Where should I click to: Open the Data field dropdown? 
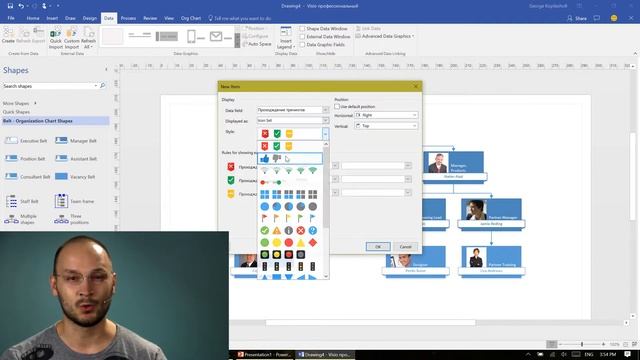(x=325, y=110)
